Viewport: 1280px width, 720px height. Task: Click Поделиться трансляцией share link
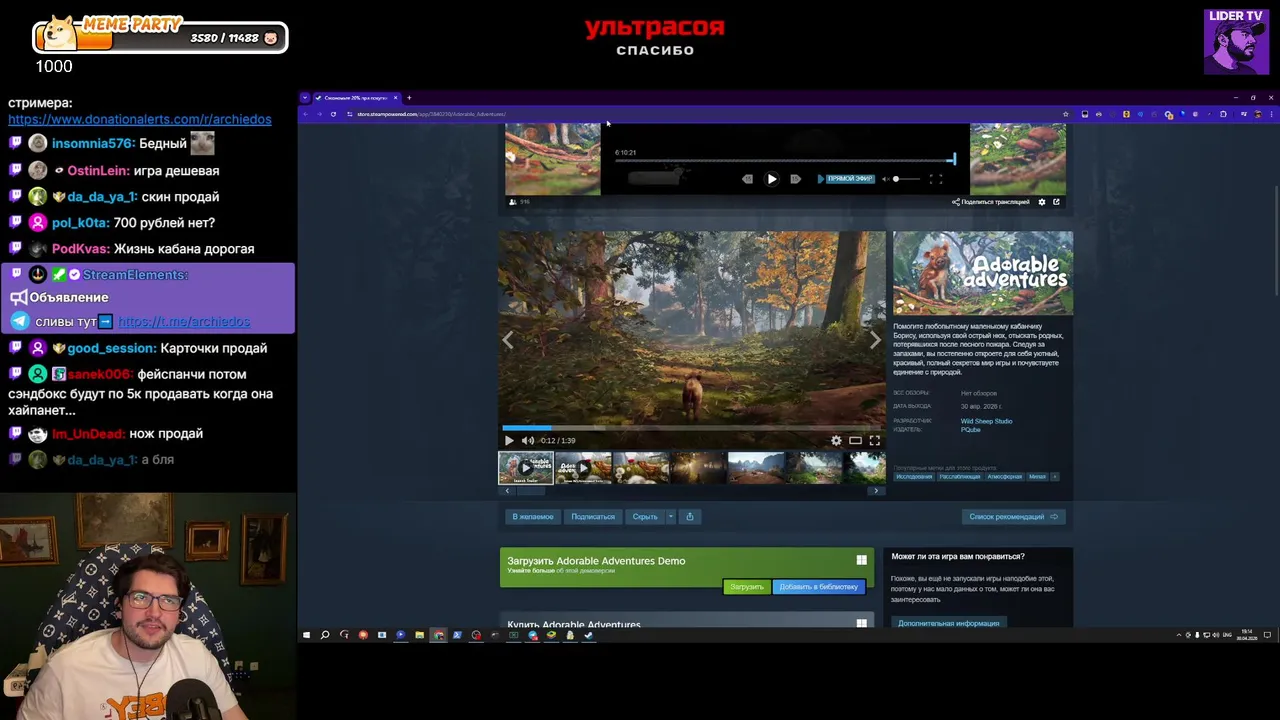(990, 202)
